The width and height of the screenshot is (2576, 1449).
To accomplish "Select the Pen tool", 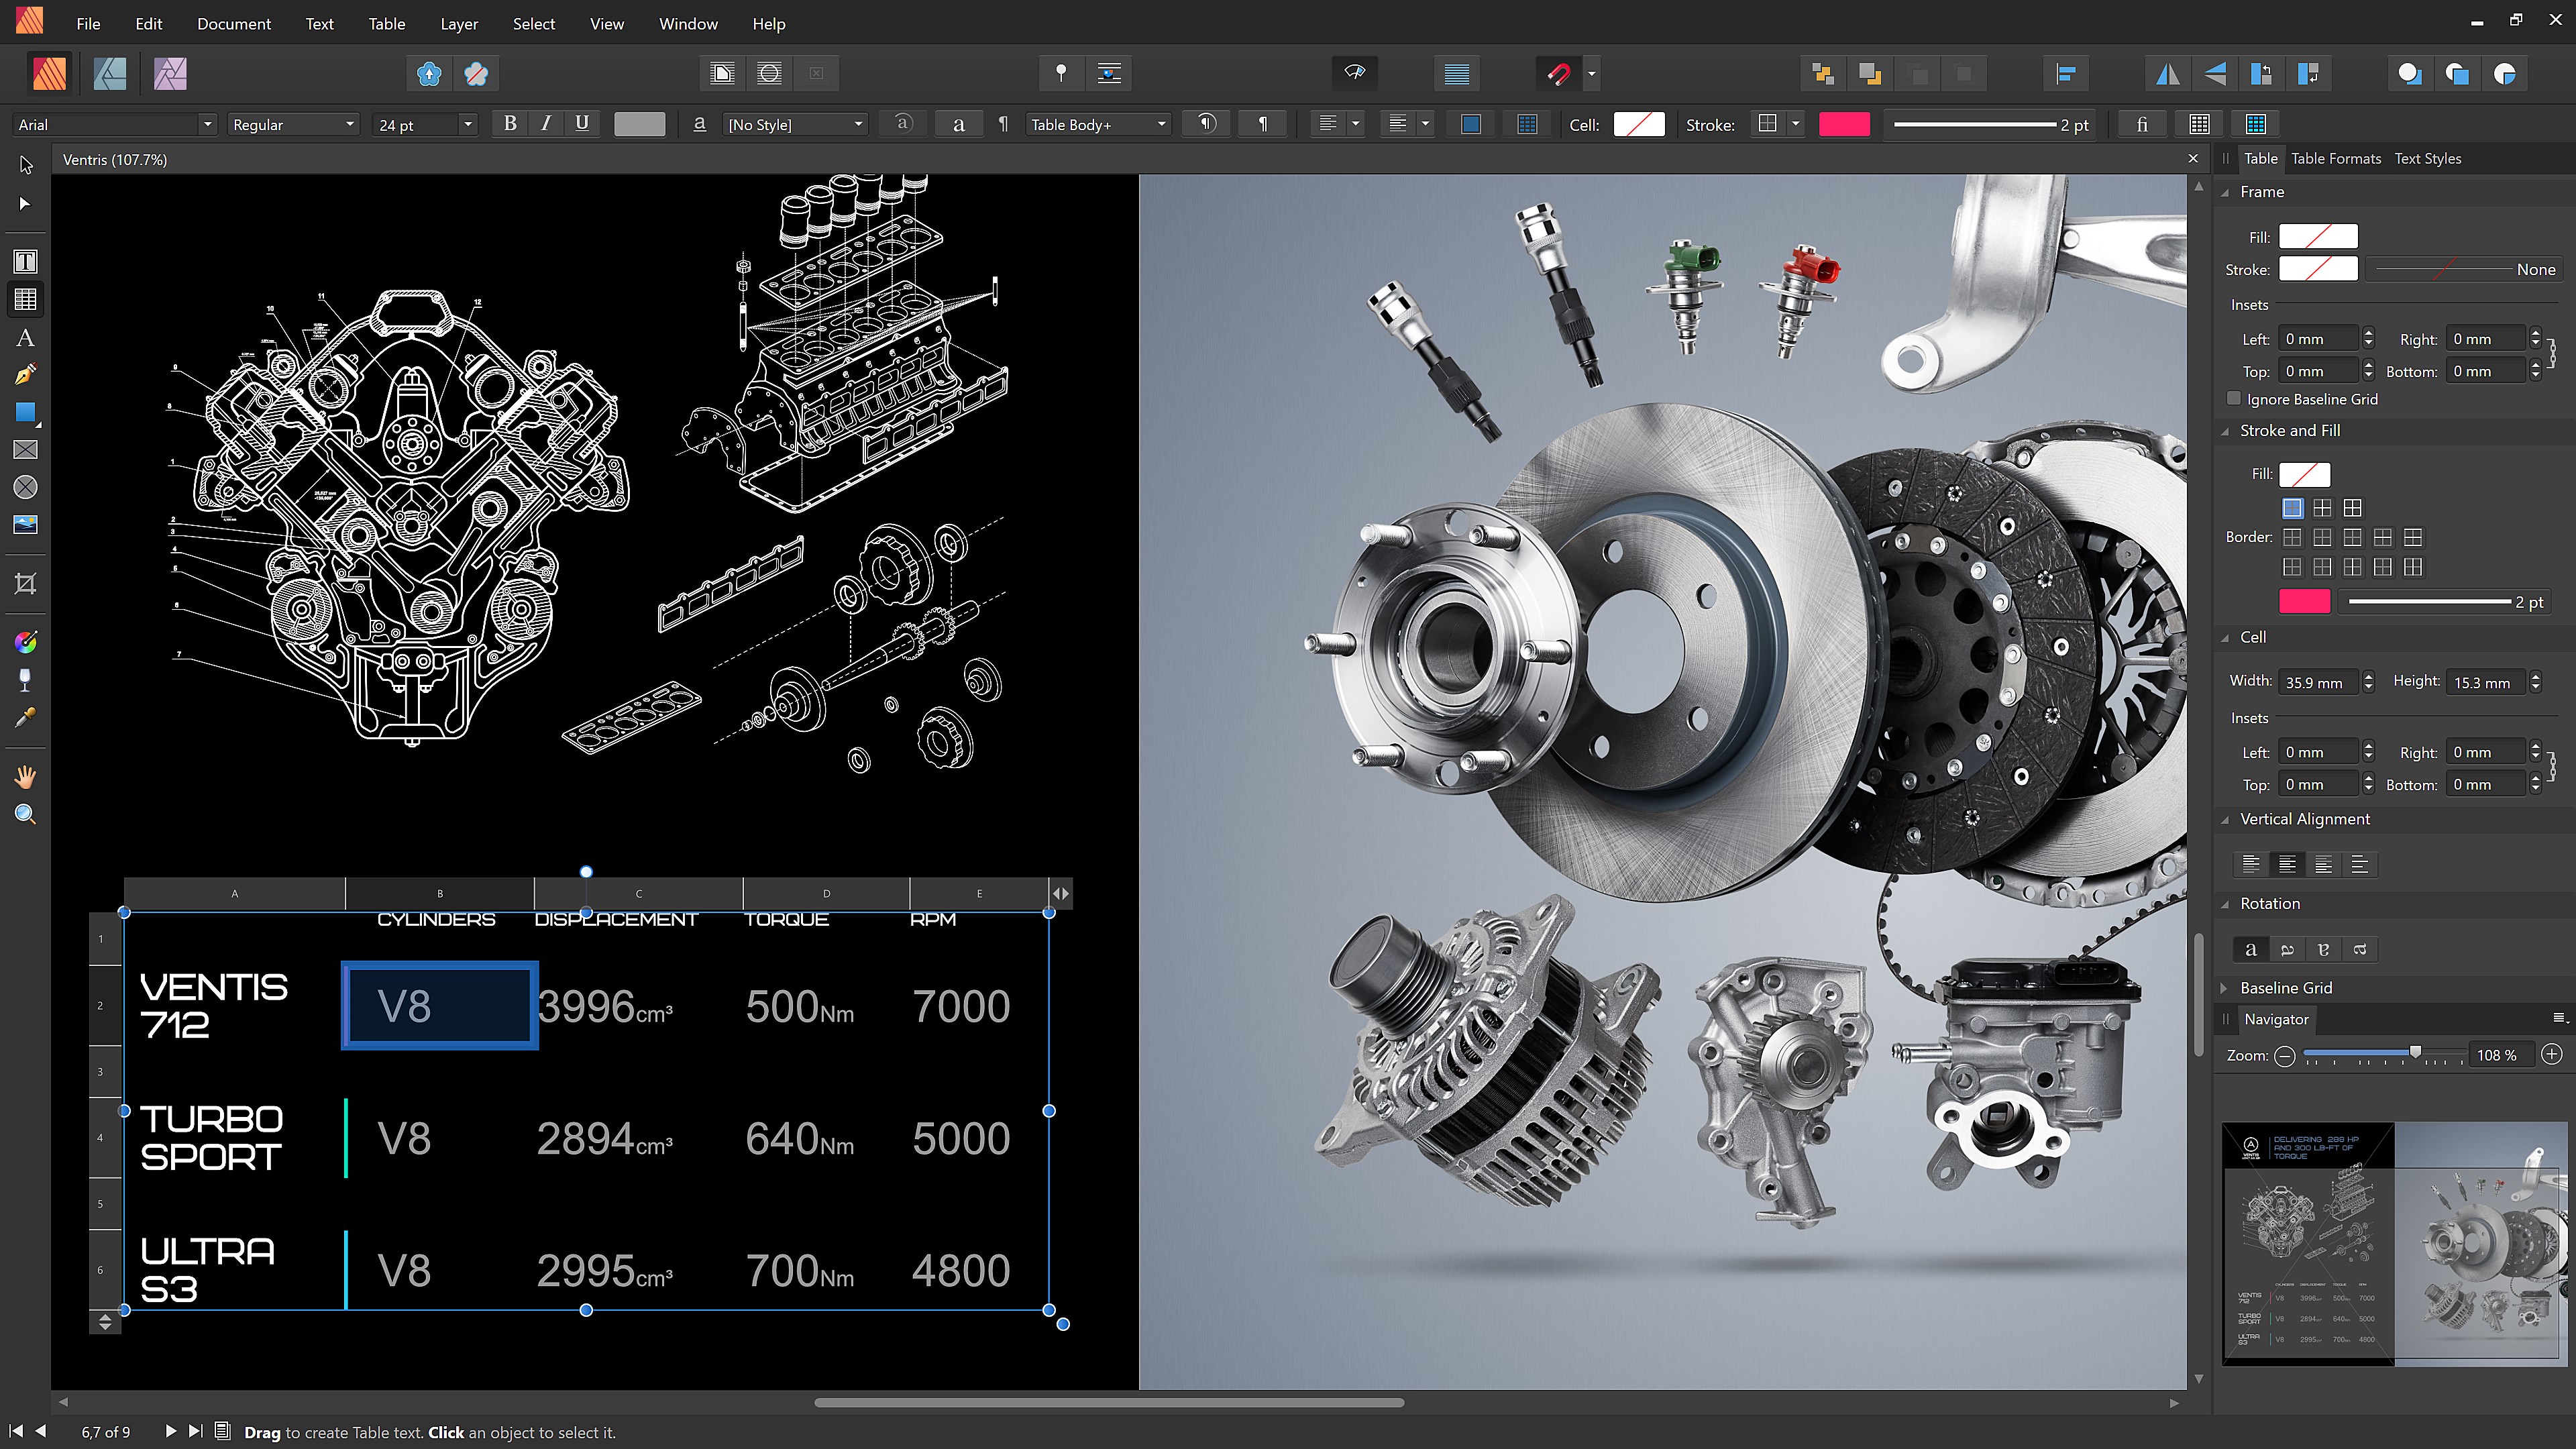I will (x=25, y=375).
